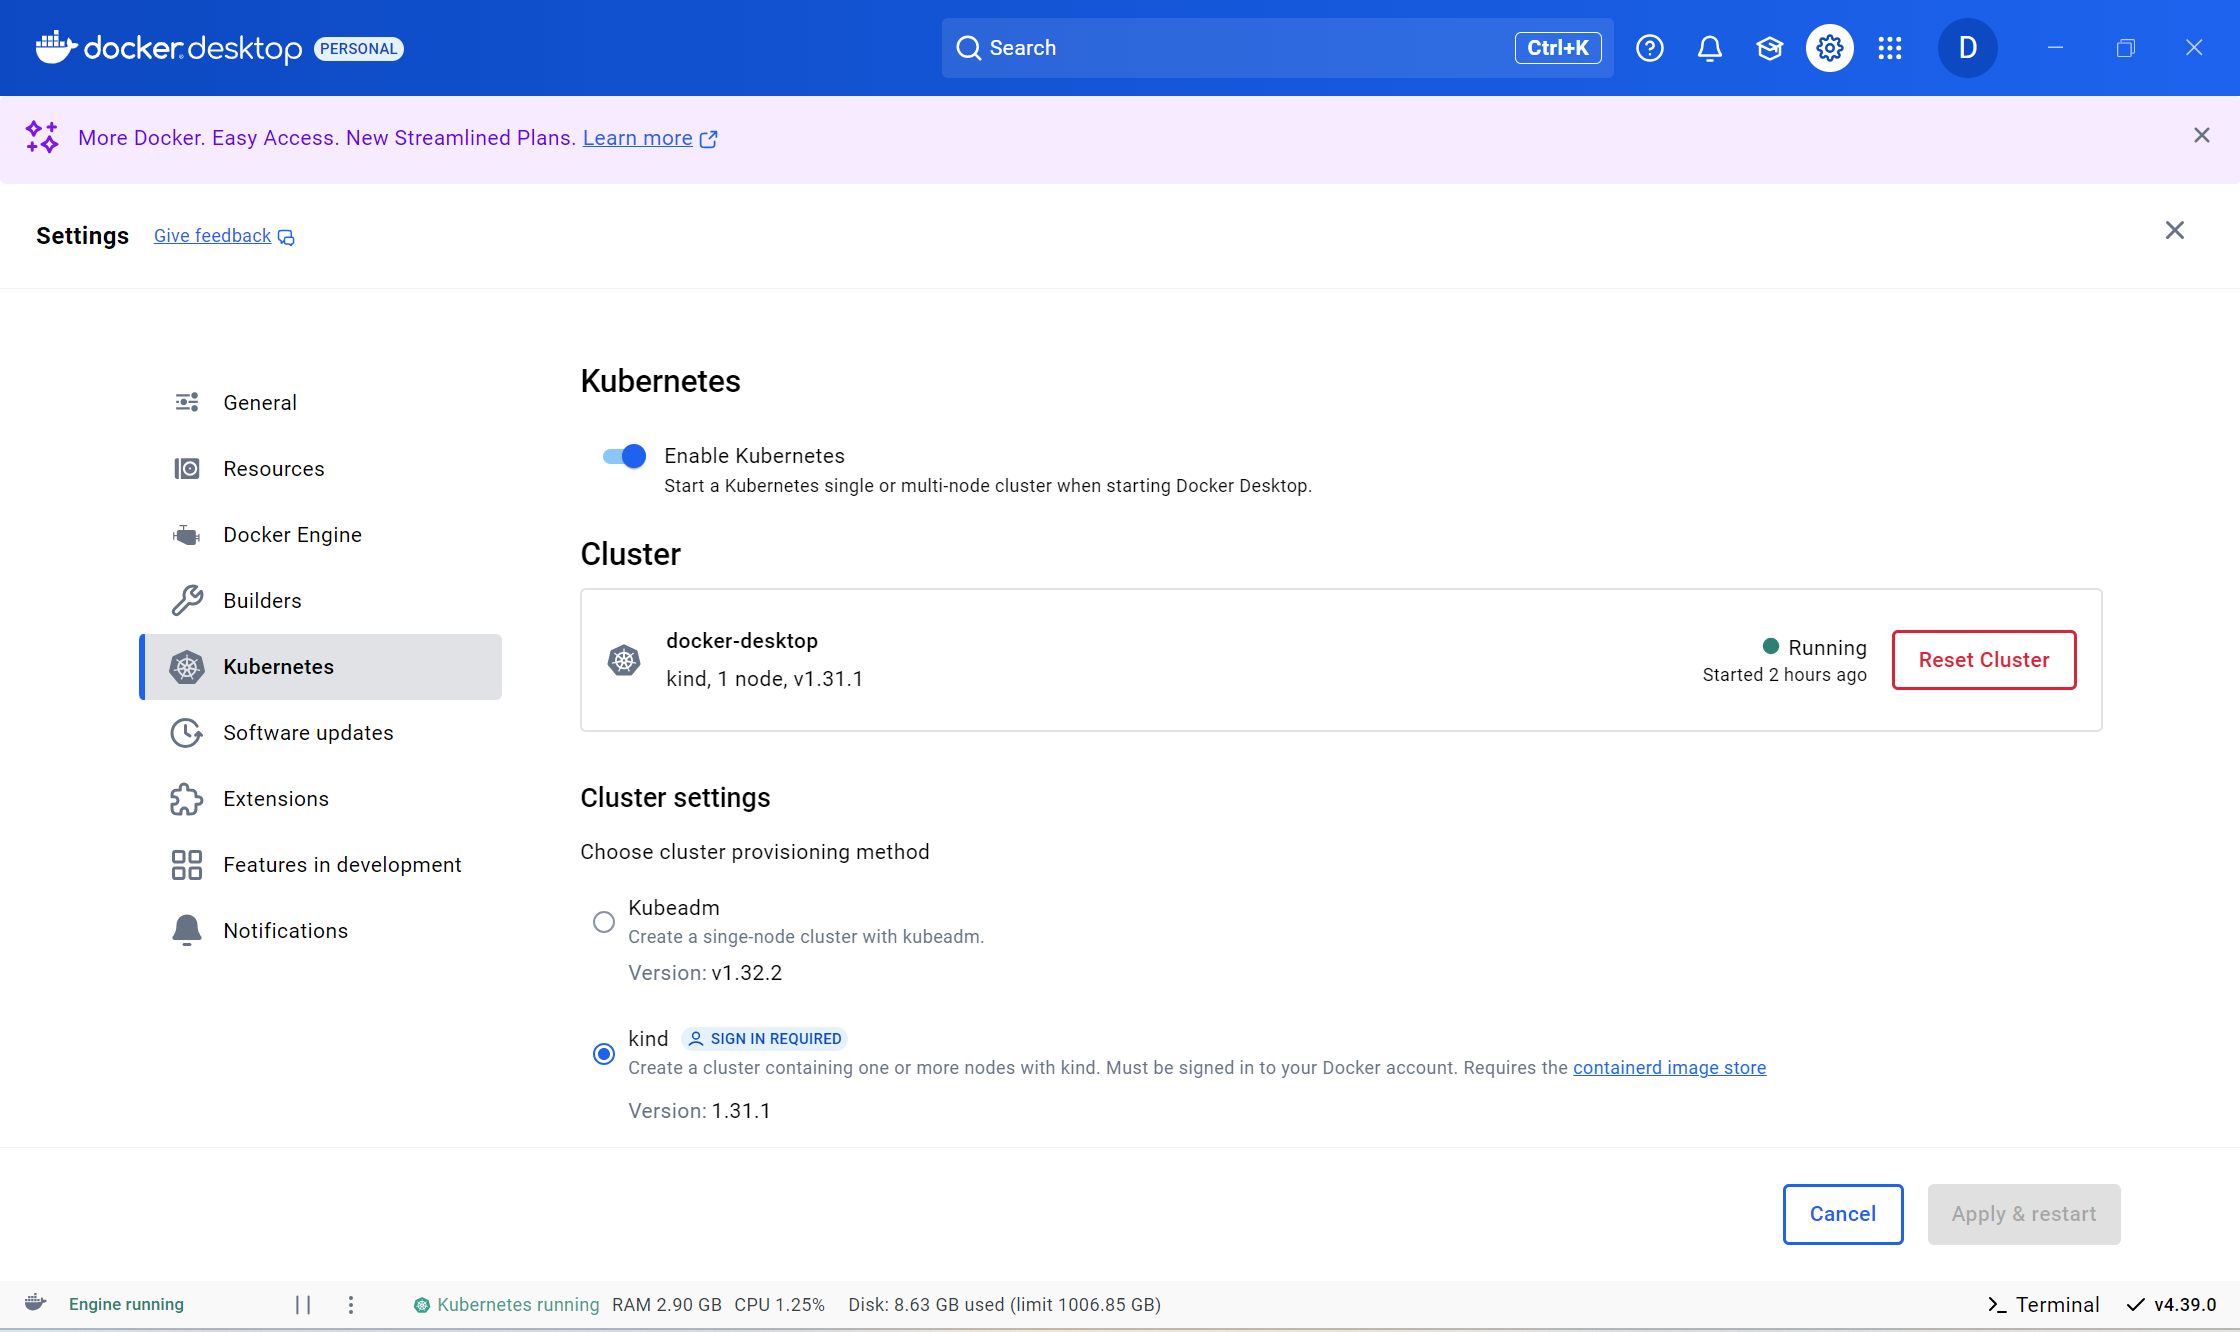Image resolution: width=2240 pixels, height=1332 pixels.
Task: Close the Settings page with the X
Action: [2175, 230]
